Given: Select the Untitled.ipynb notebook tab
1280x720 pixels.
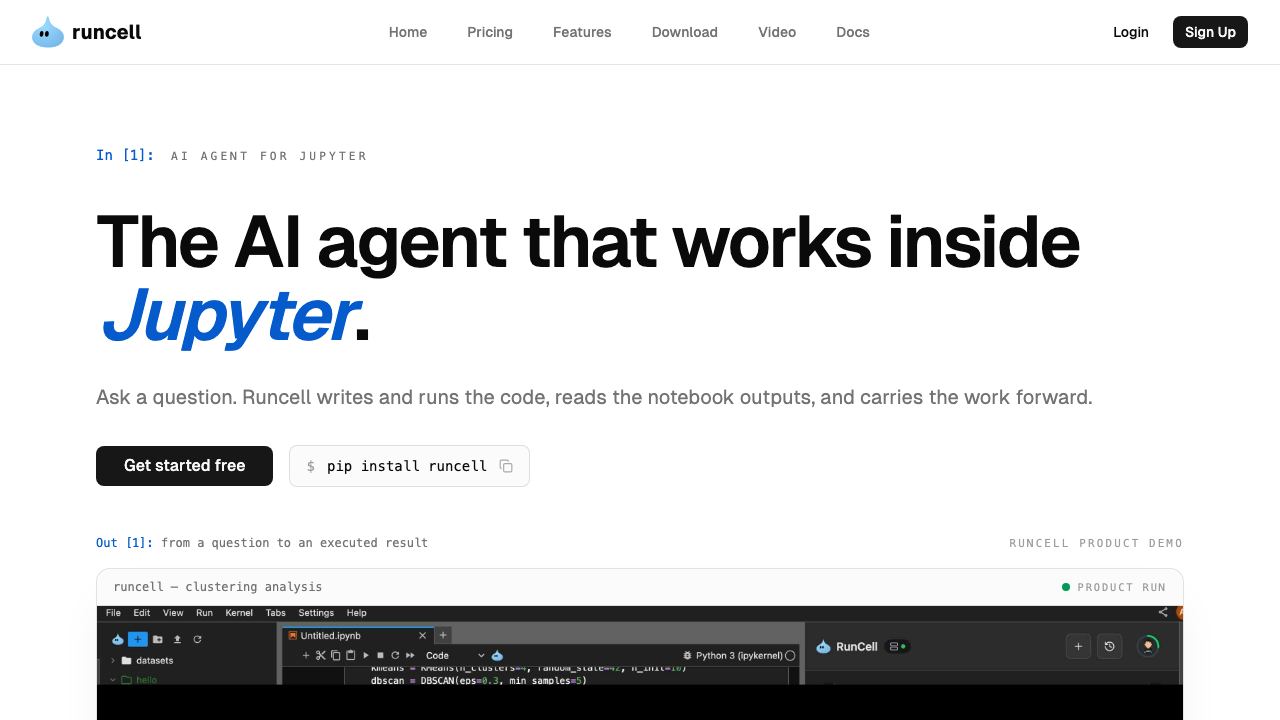Looking at the screenshot, I should coord(357,635).
